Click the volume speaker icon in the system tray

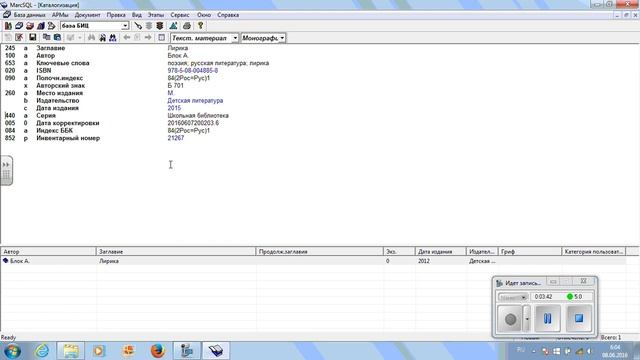point(589,351)
